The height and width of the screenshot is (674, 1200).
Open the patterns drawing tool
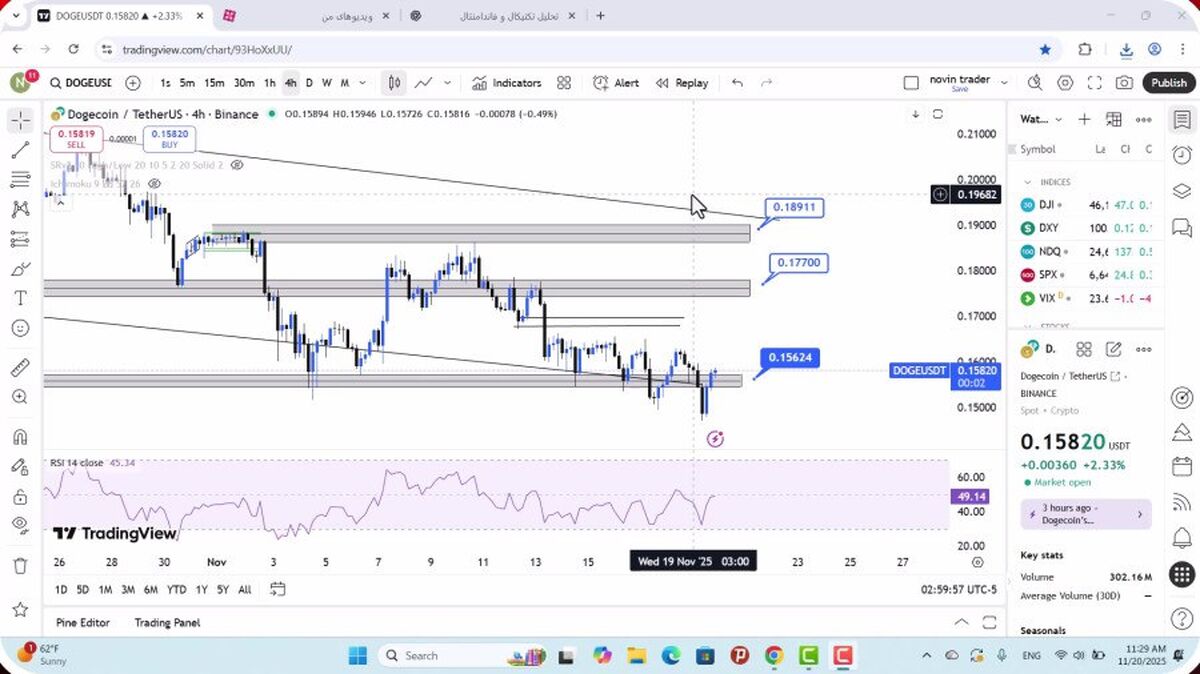point(20,209)
